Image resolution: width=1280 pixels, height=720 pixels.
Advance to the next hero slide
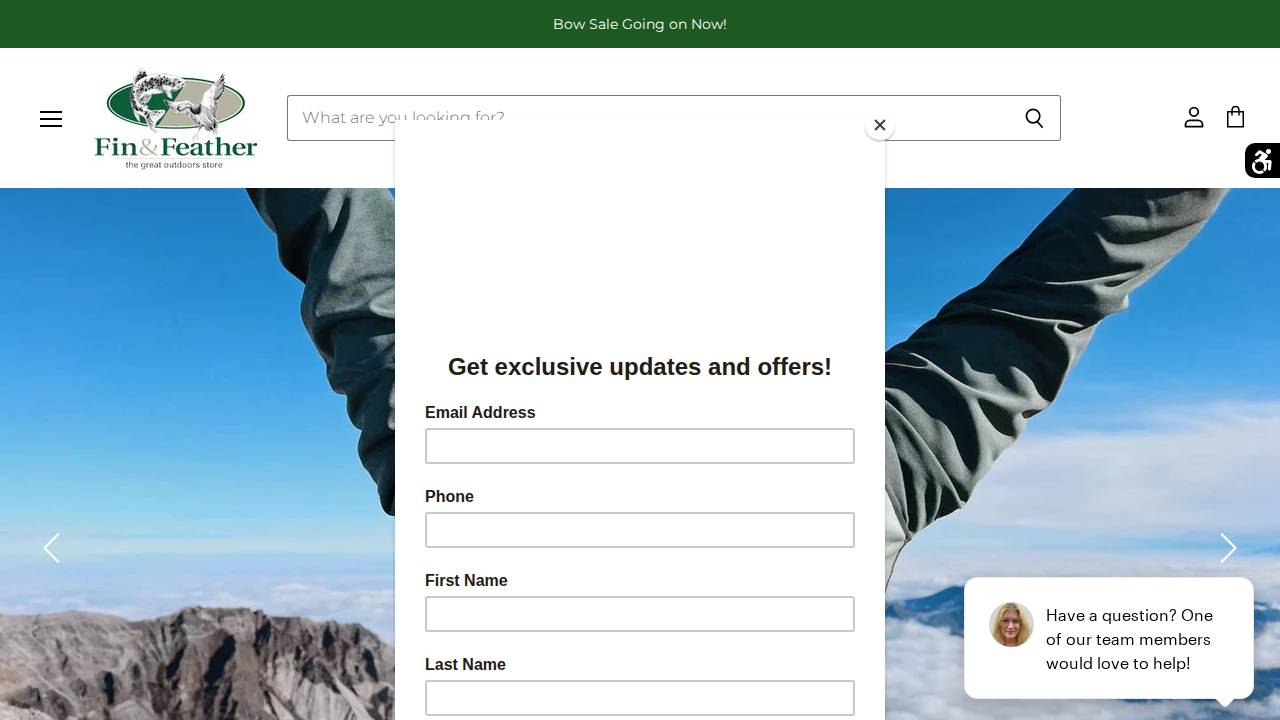click(1228, 548)
